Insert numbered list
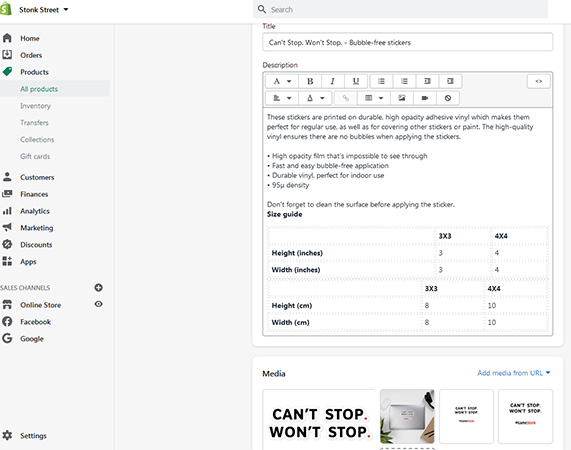Screen dimensions: 571x450 [x=404, y=81]
